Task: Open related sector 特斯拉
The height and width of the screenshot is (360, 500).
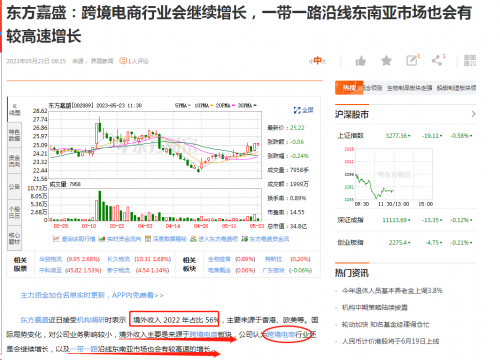Action: pos(273,259)
